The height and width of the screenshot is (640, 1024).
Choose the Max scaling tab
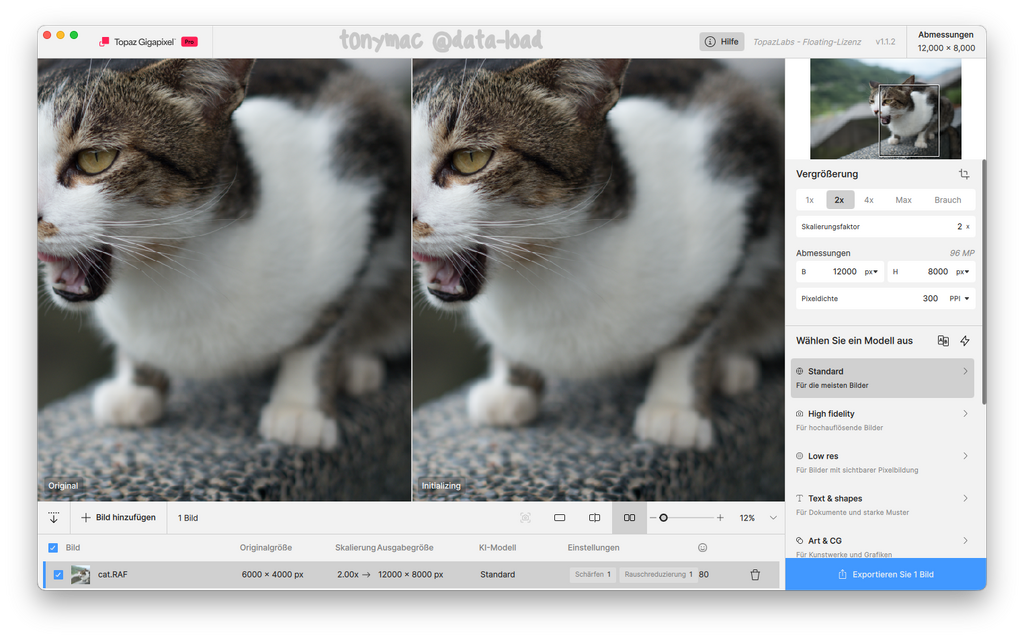click(x=903, y=200)
